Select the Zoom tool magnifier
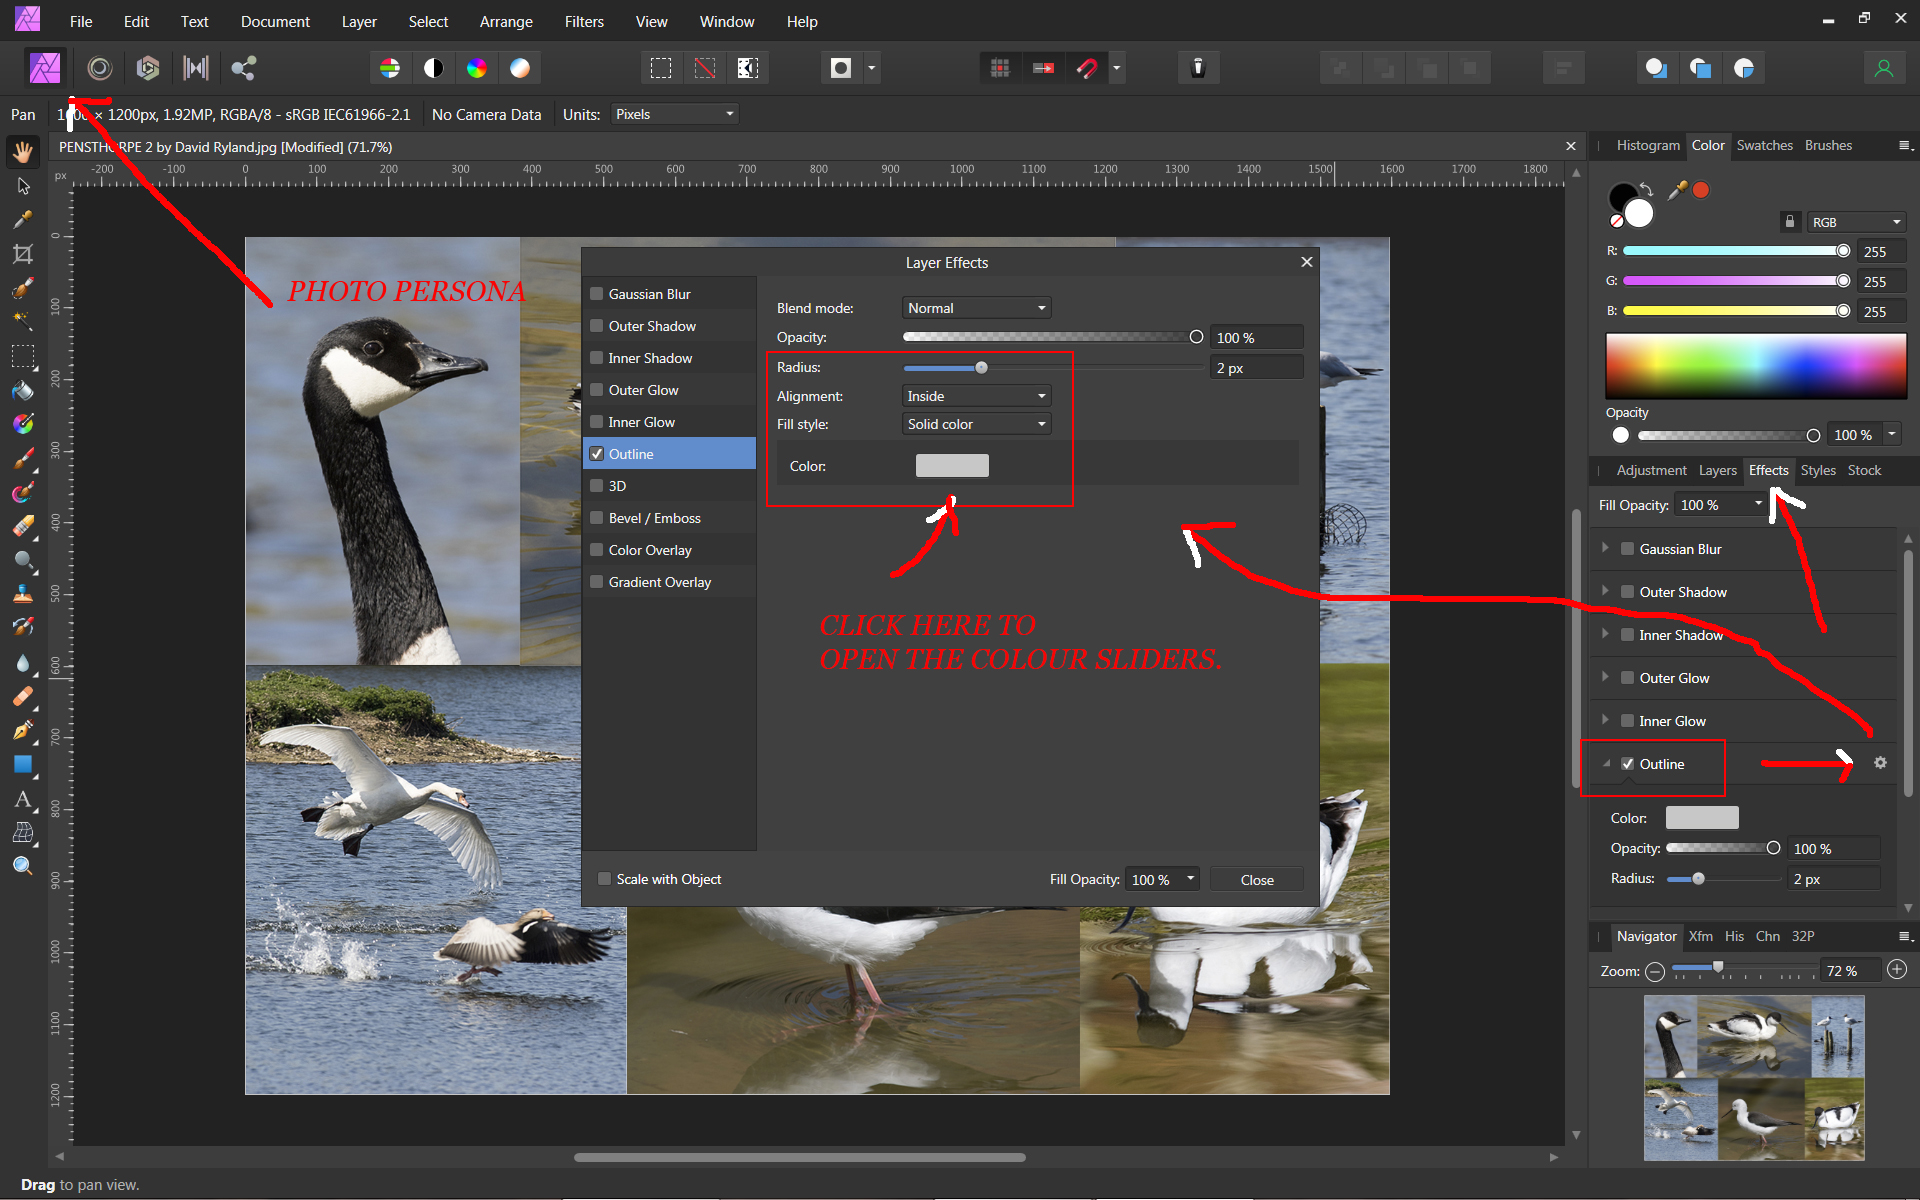Viewport: 1920px width, 1200px height. 22,866
